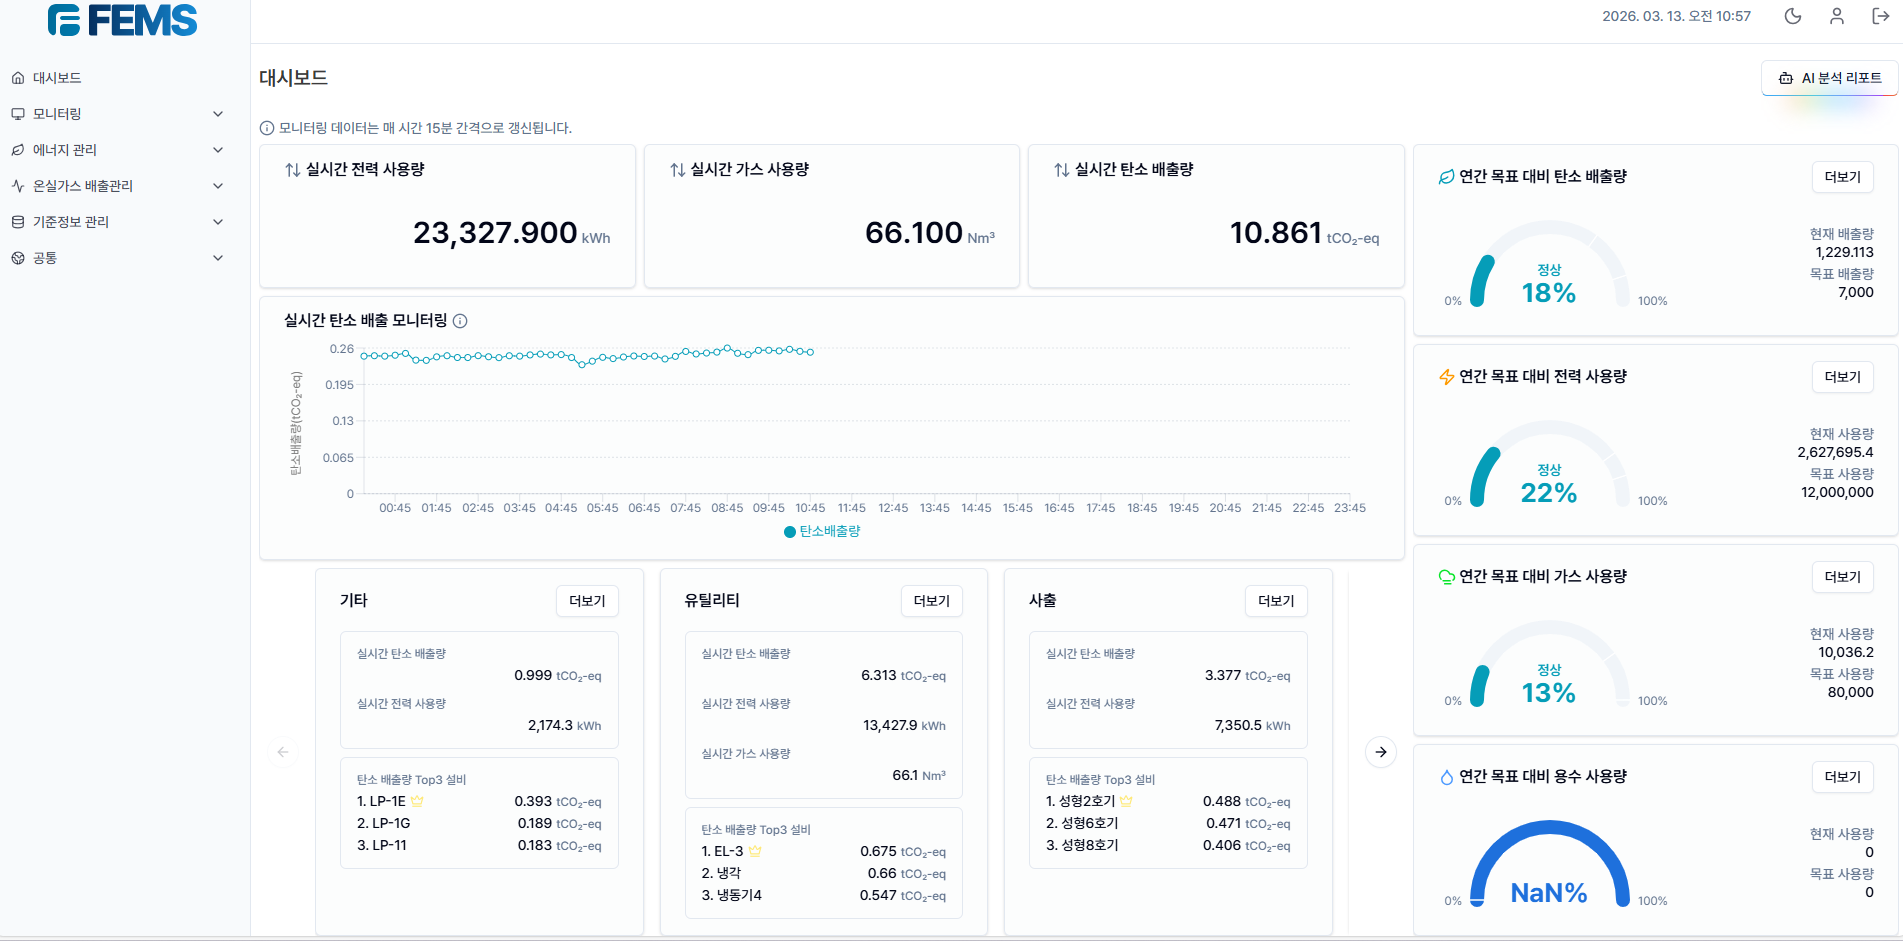Open 더보기 for 연간 목표 대비 탄소 배출량

(1842, 177)
